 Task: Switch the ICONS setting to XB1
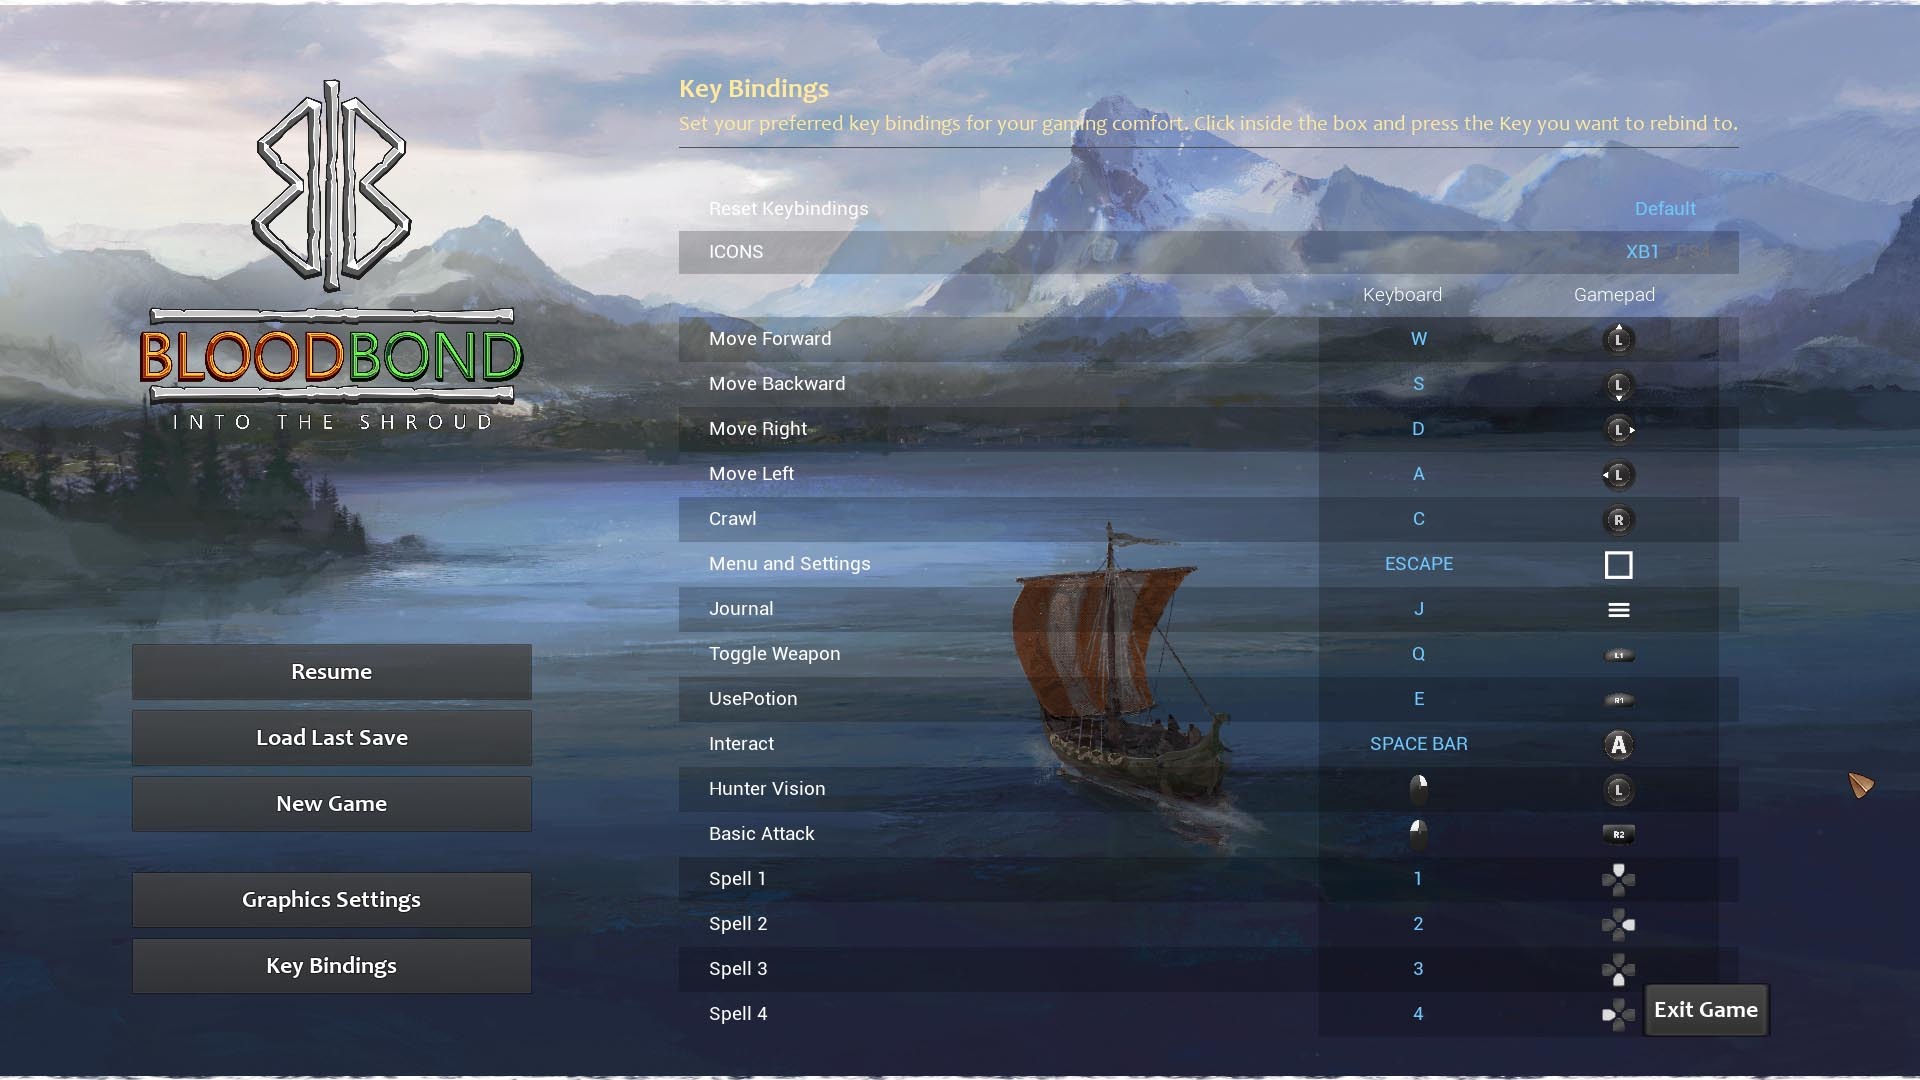tap(1642, 252)
